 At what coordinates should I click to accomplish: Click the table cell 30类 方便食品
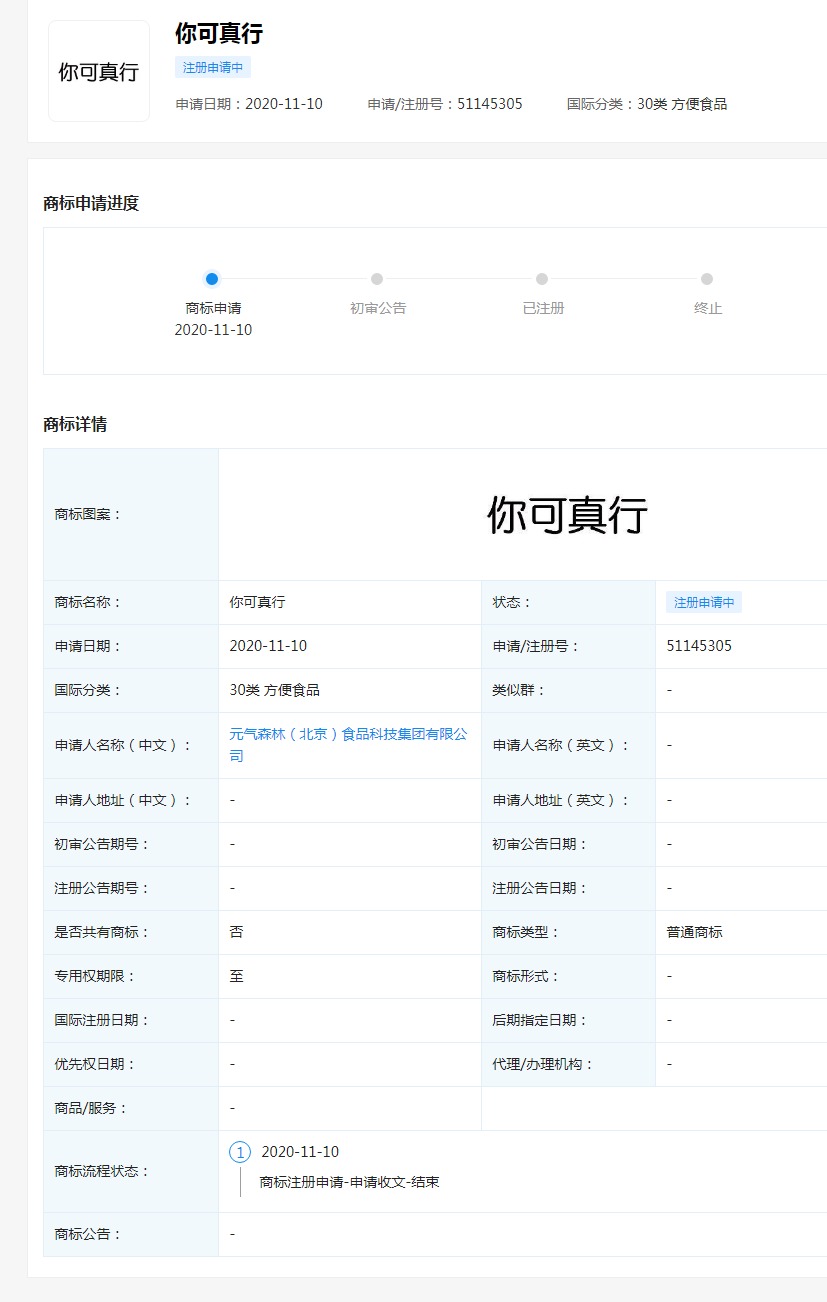click(275, 690)
